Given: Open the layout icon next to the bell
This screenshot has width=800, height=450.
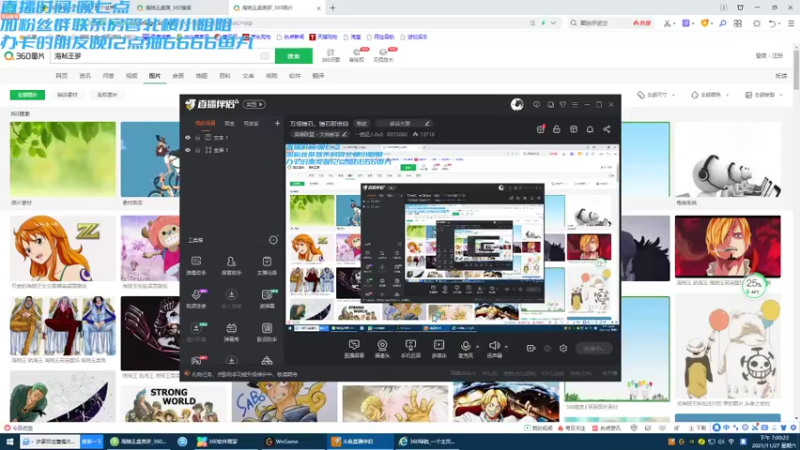Looking at the screenshot, I should click(573, 129).
